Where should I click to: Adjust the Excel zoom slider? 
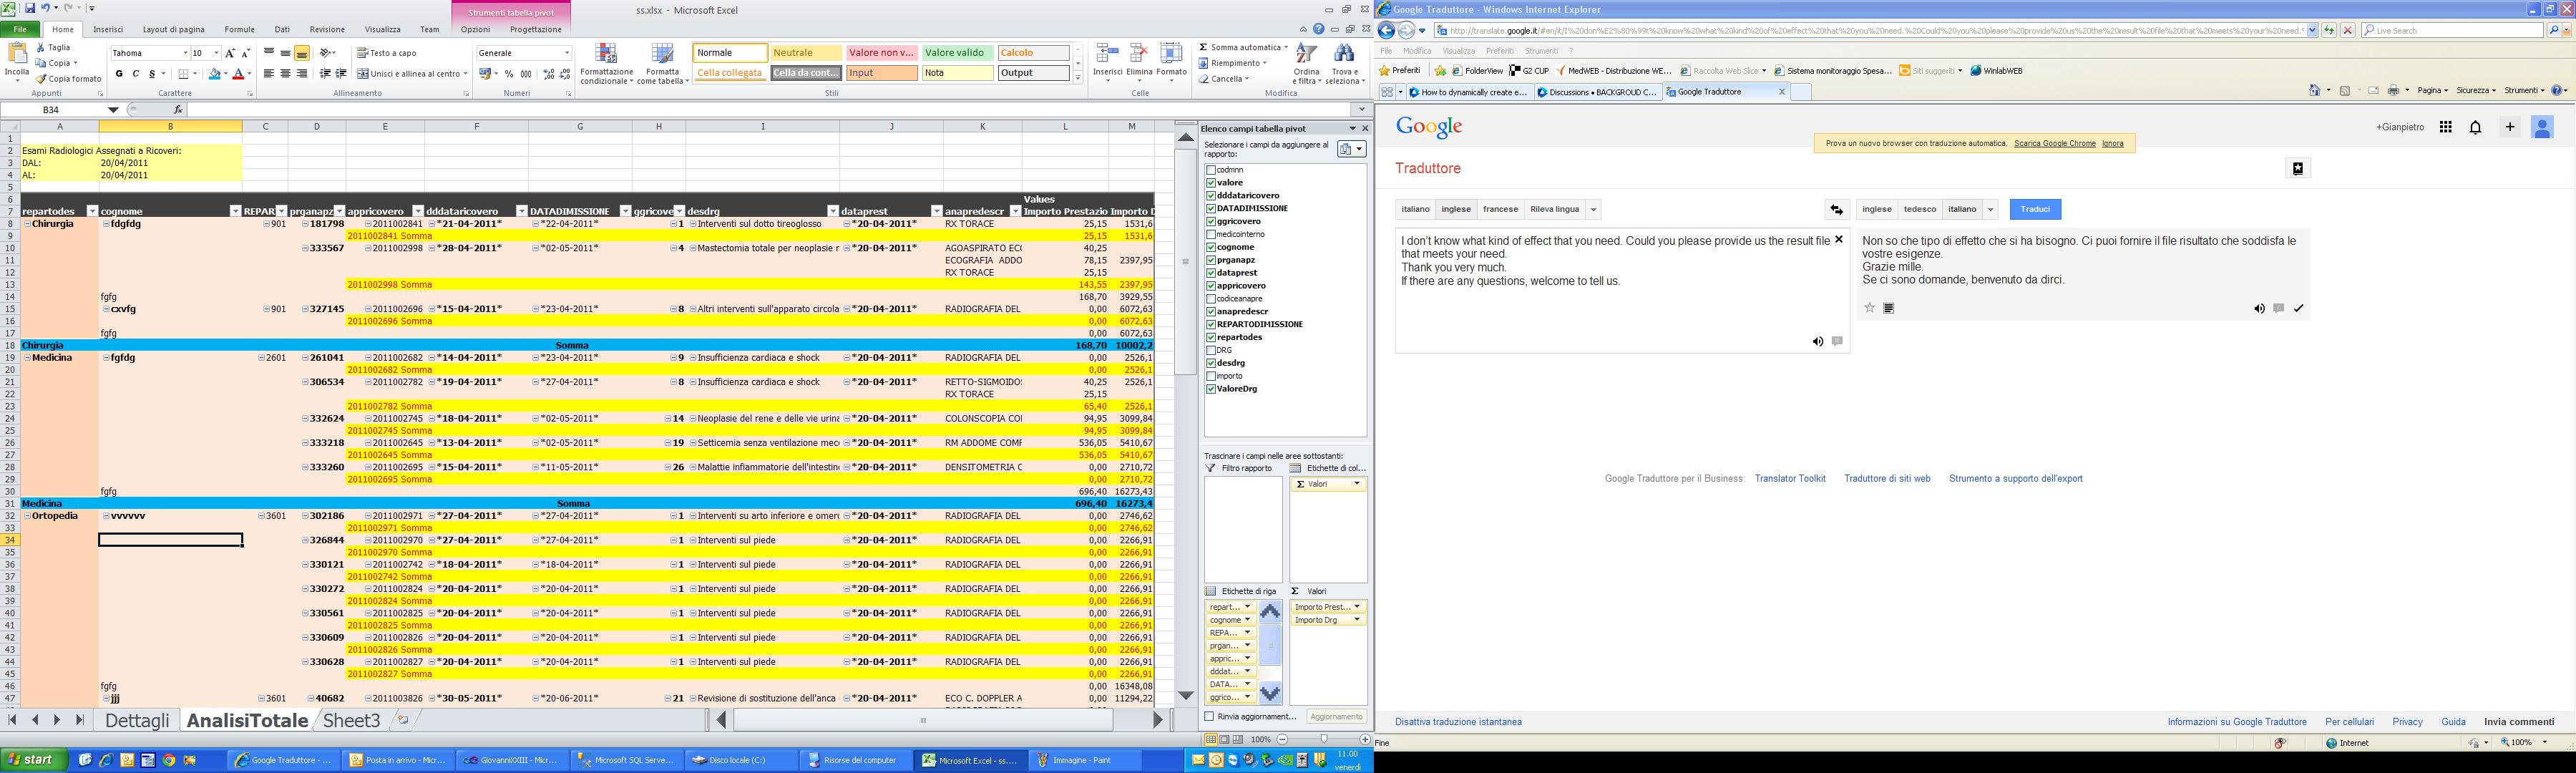[1323, 740]
